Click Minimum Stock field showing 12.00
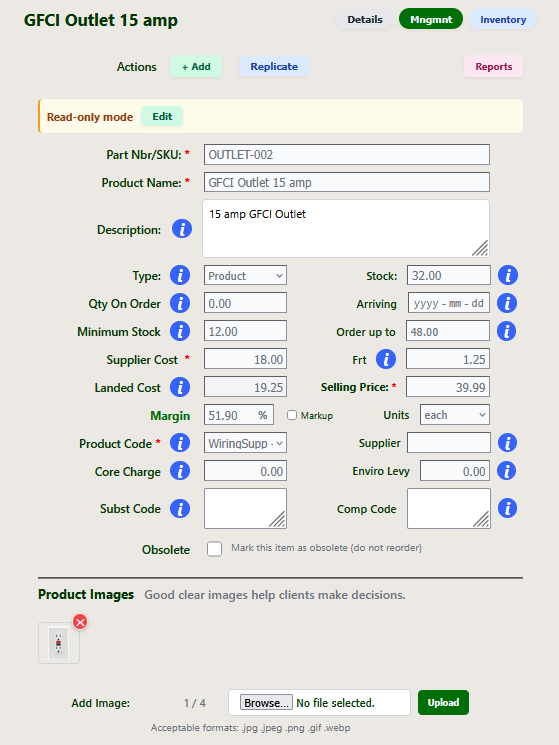Viewport: 559px width, 745px height. (x=245, y=331)
